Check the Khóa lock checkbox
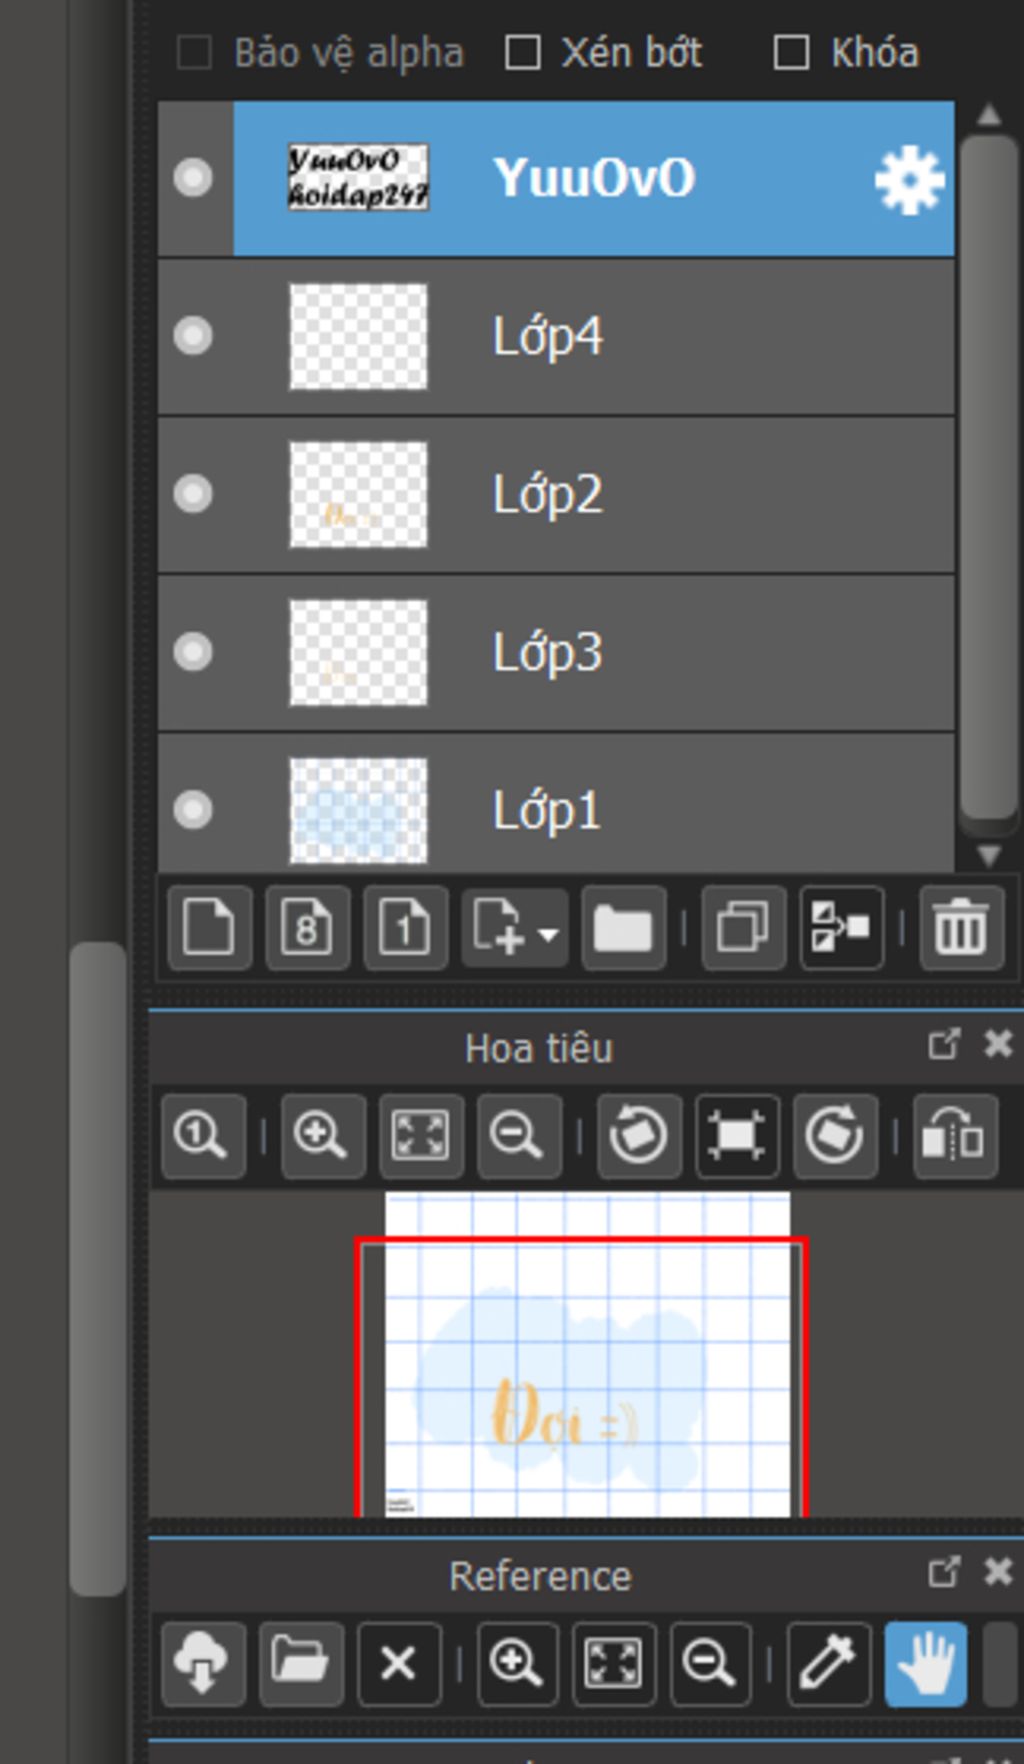The width and height of the screenshot is (1024, 1764). (x=791, y=53)
